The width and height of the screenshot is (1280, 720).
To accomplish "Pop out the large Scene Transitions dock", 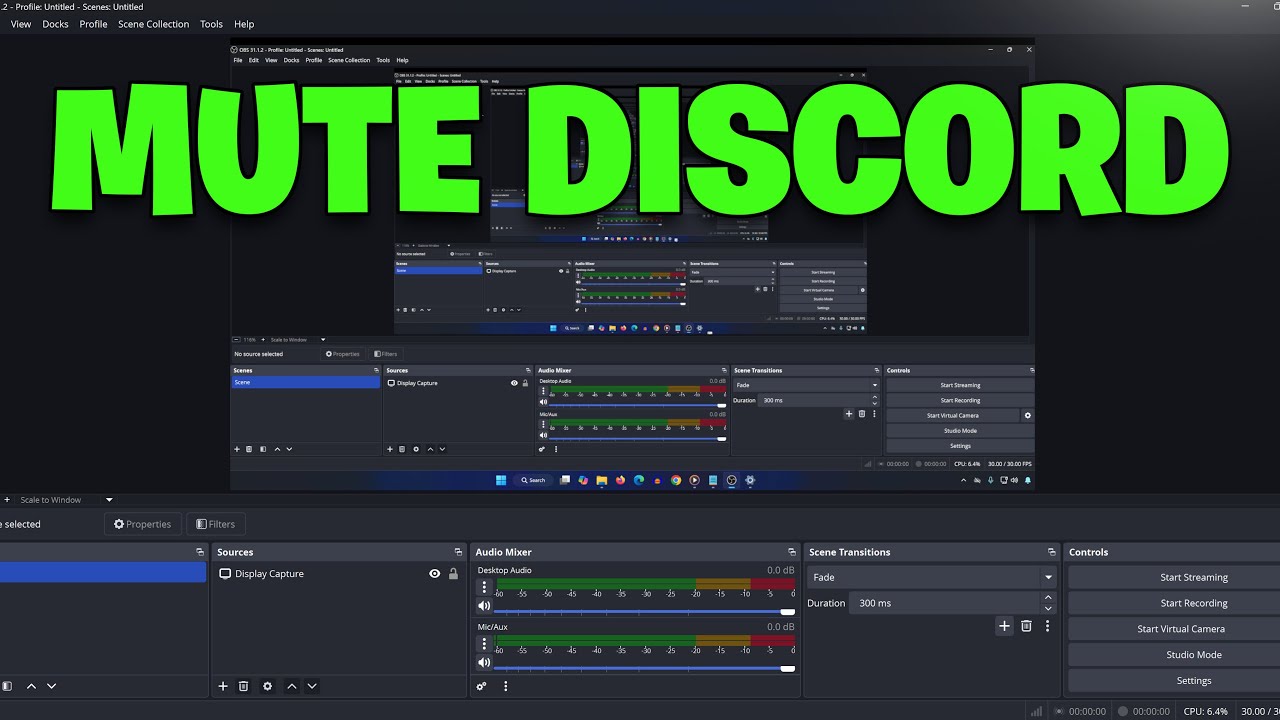I will coord(1051,552).
